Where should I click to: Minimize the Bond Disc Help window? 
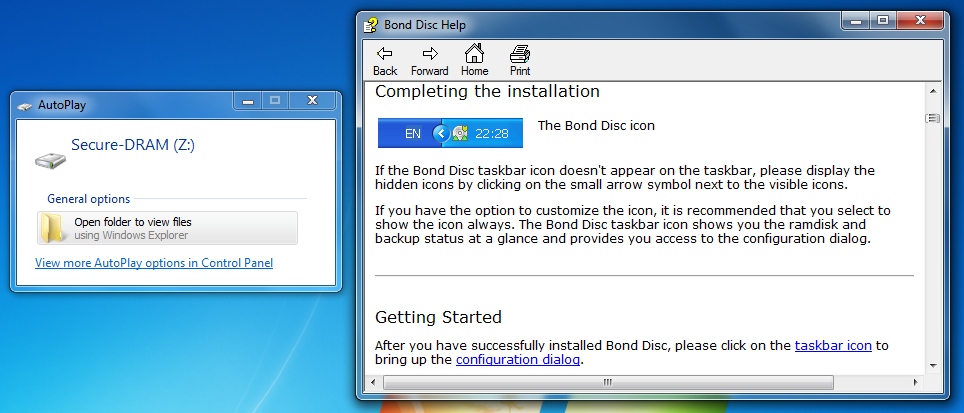click(x=856, y=20)
